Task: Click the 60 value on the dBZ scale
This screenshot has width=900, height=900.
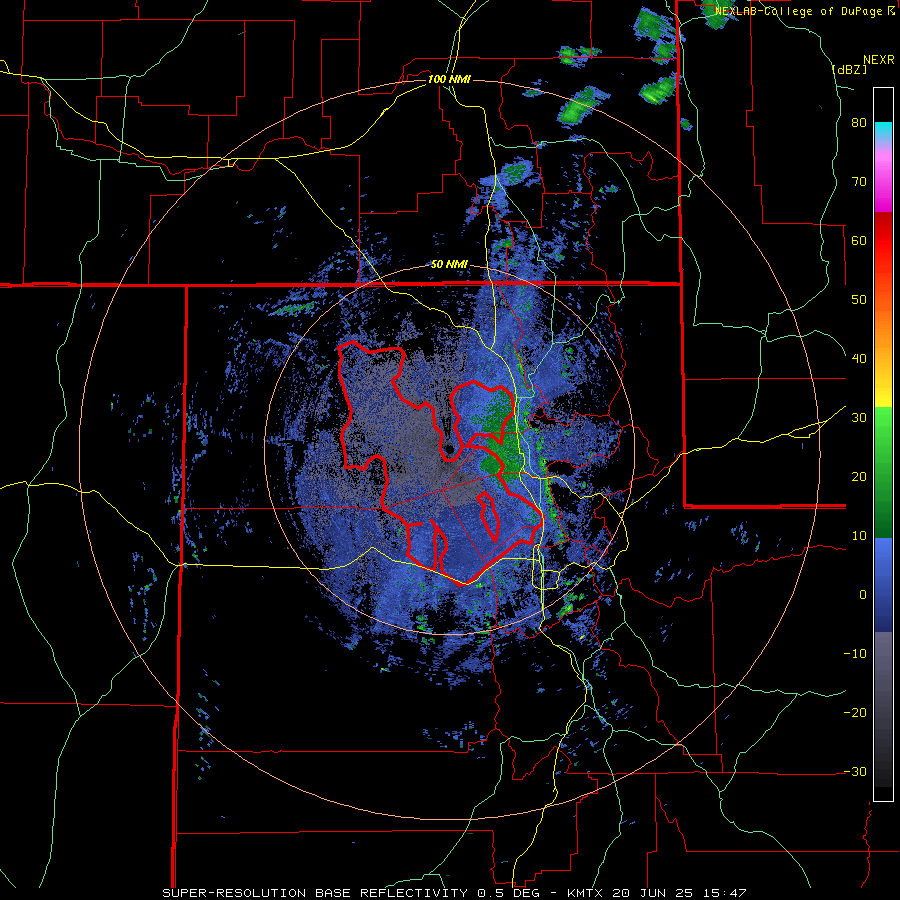Action: coord(859,240)
